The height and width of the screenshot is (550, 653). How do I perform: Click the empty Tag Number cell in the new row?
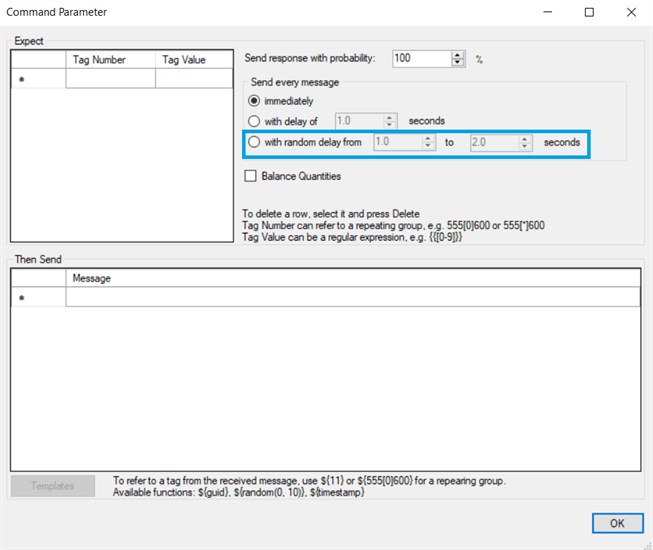(x=110, y=78)
